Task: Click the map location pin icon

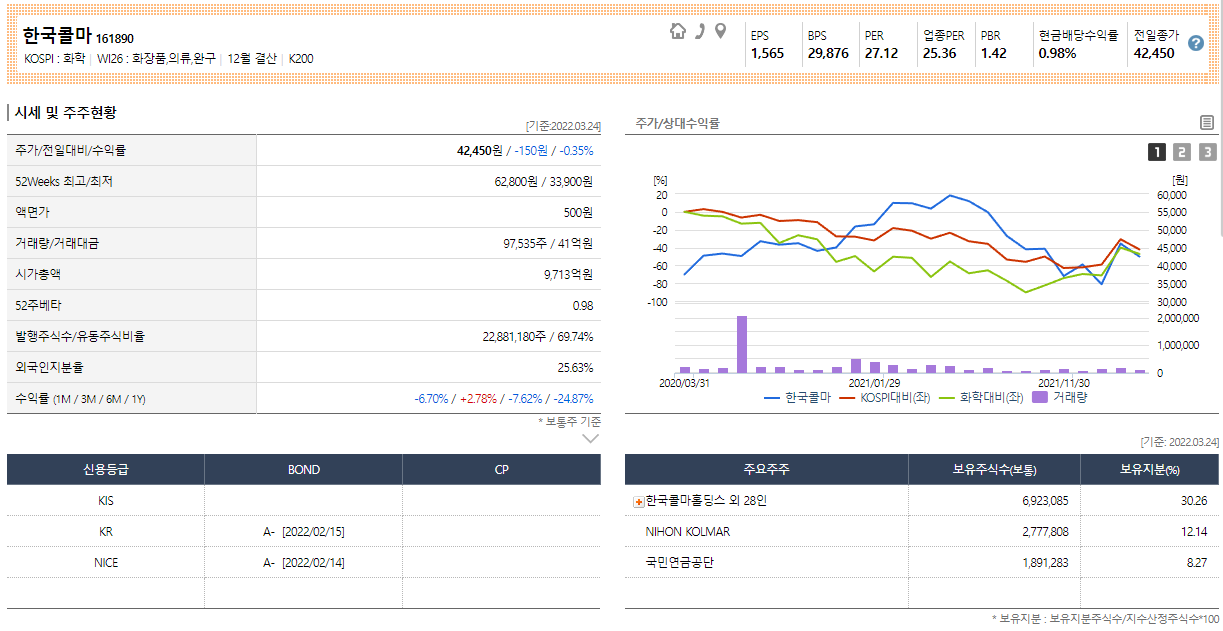Action: tap(720, 31)
